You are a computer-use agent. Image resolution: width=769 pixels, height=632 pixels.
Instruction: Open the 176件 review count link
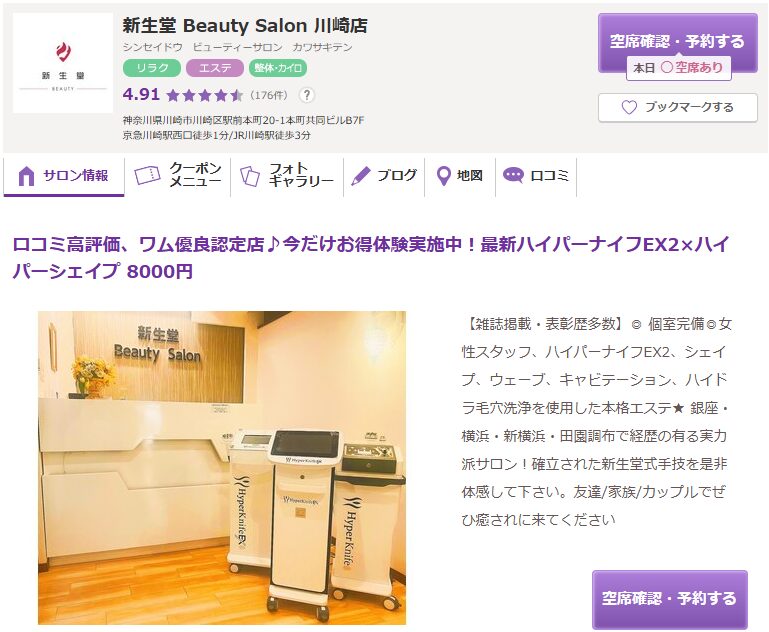269,95
